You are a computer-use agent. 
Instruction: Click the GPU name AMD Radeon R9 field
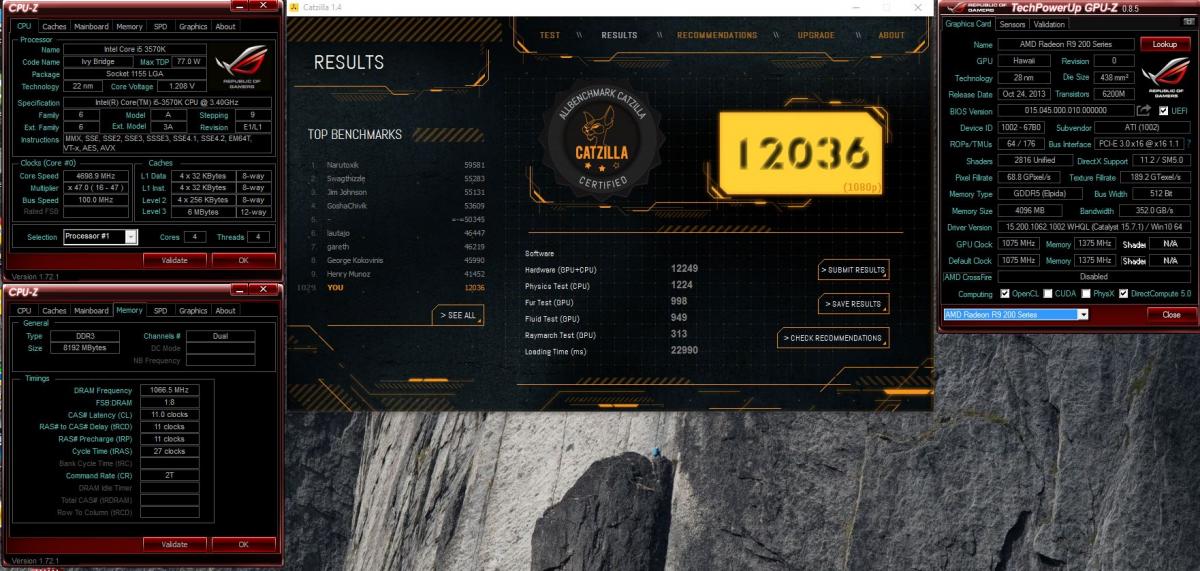1065,44
